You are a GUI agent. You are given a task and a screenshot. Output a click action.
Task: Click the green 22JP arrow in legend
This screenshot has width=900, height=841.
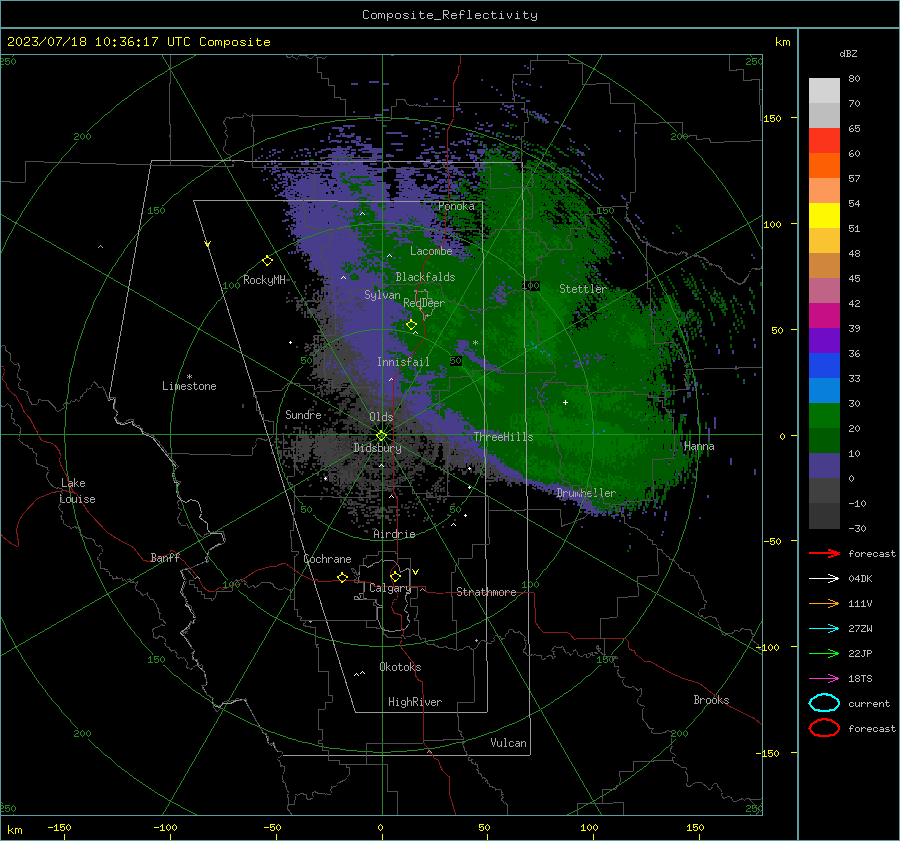click(824, 653)
